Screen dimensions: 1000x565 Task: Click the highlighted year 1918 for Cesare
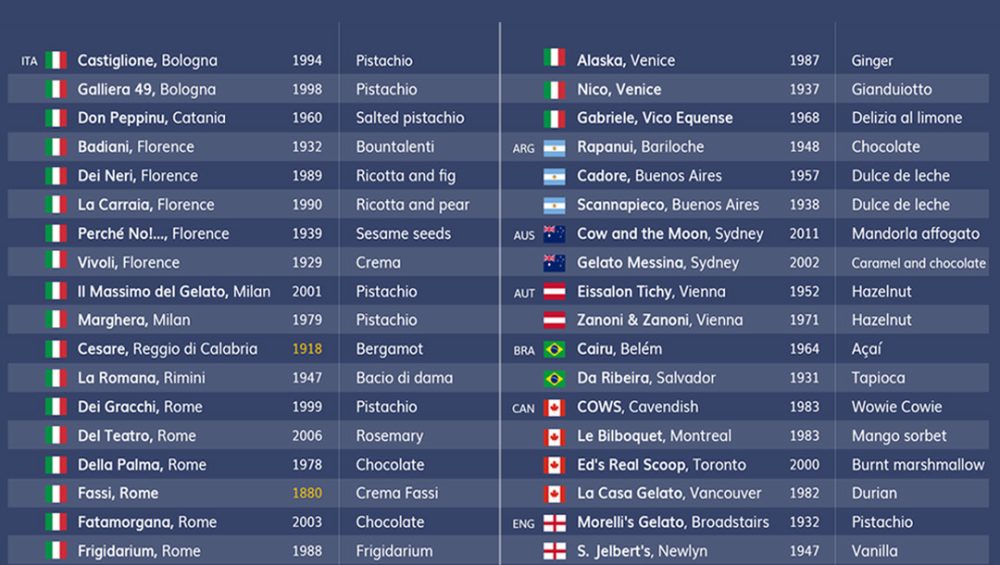[307, 350]
